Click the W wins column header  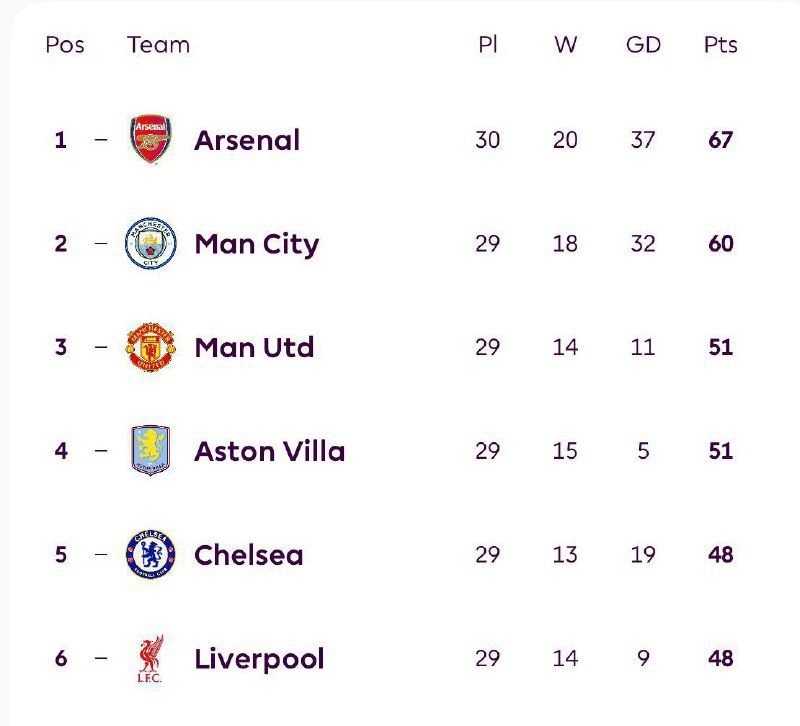[565, 45]
